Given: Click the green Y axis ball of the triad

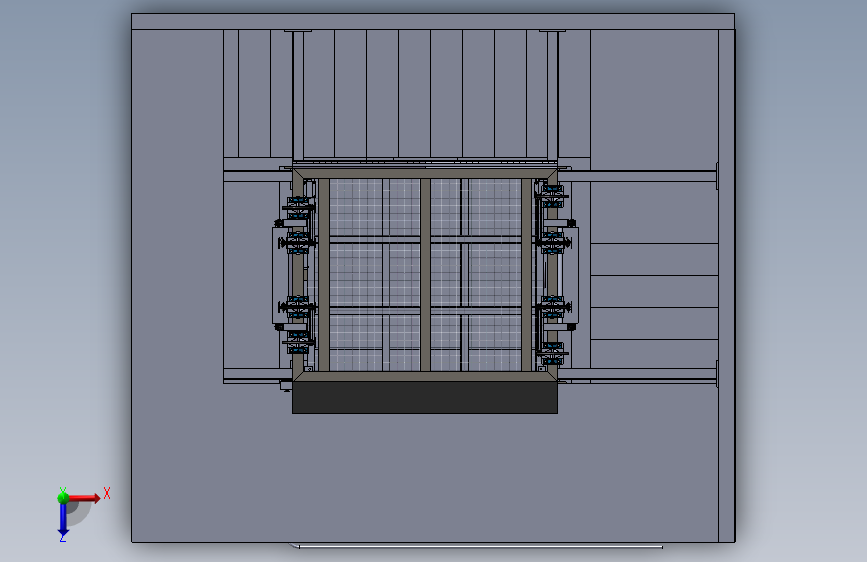Looking at the screenshot, I should pyautogui.click(x=63, y=498).
